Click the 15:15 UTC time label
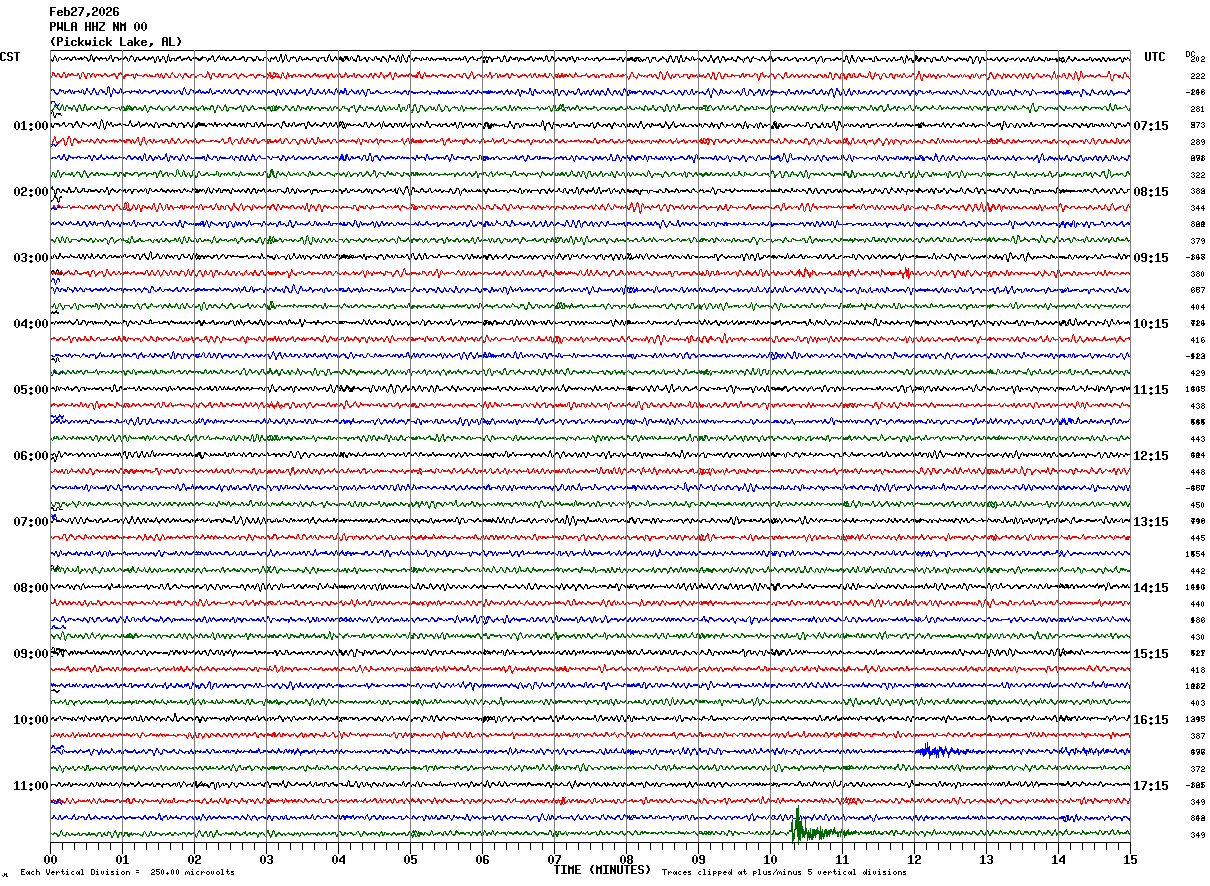This screenshot has width=1210, height=886. pos(1151,654)
